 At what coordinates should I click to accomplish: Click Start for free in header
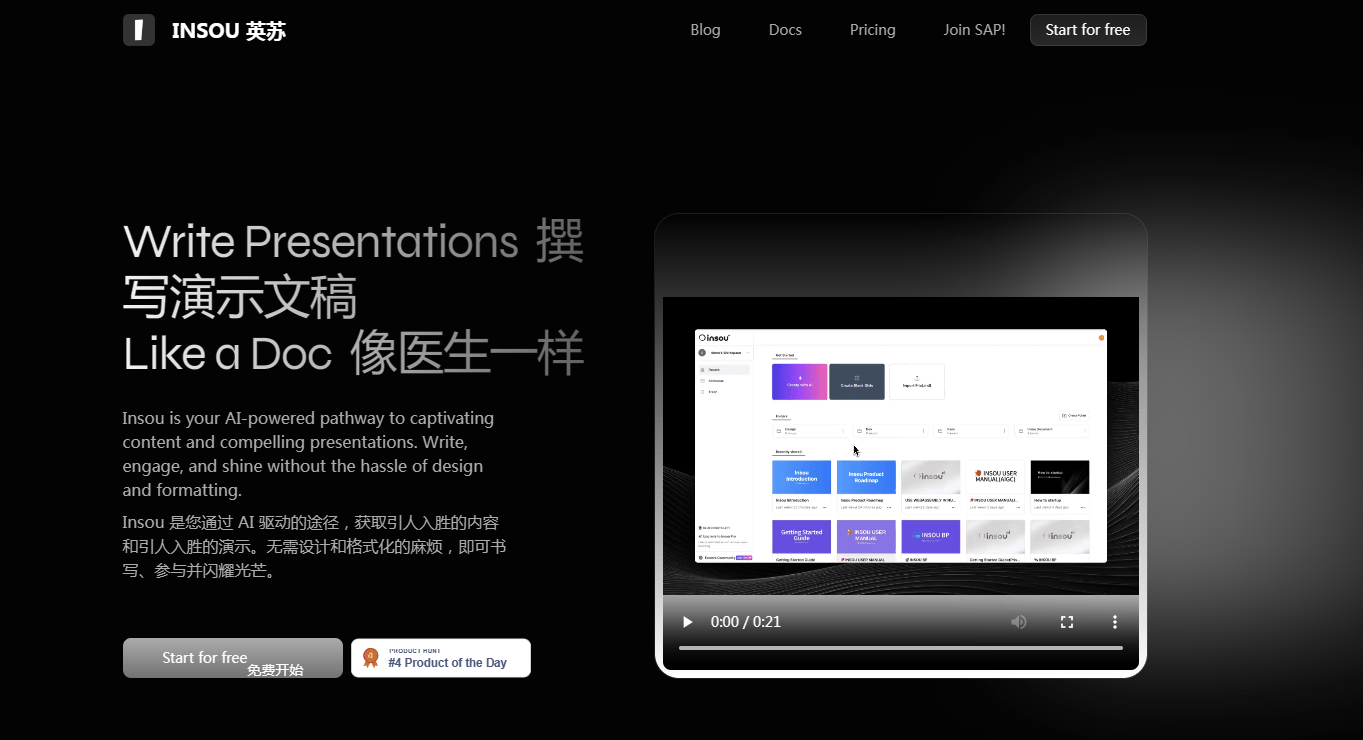1088,30
